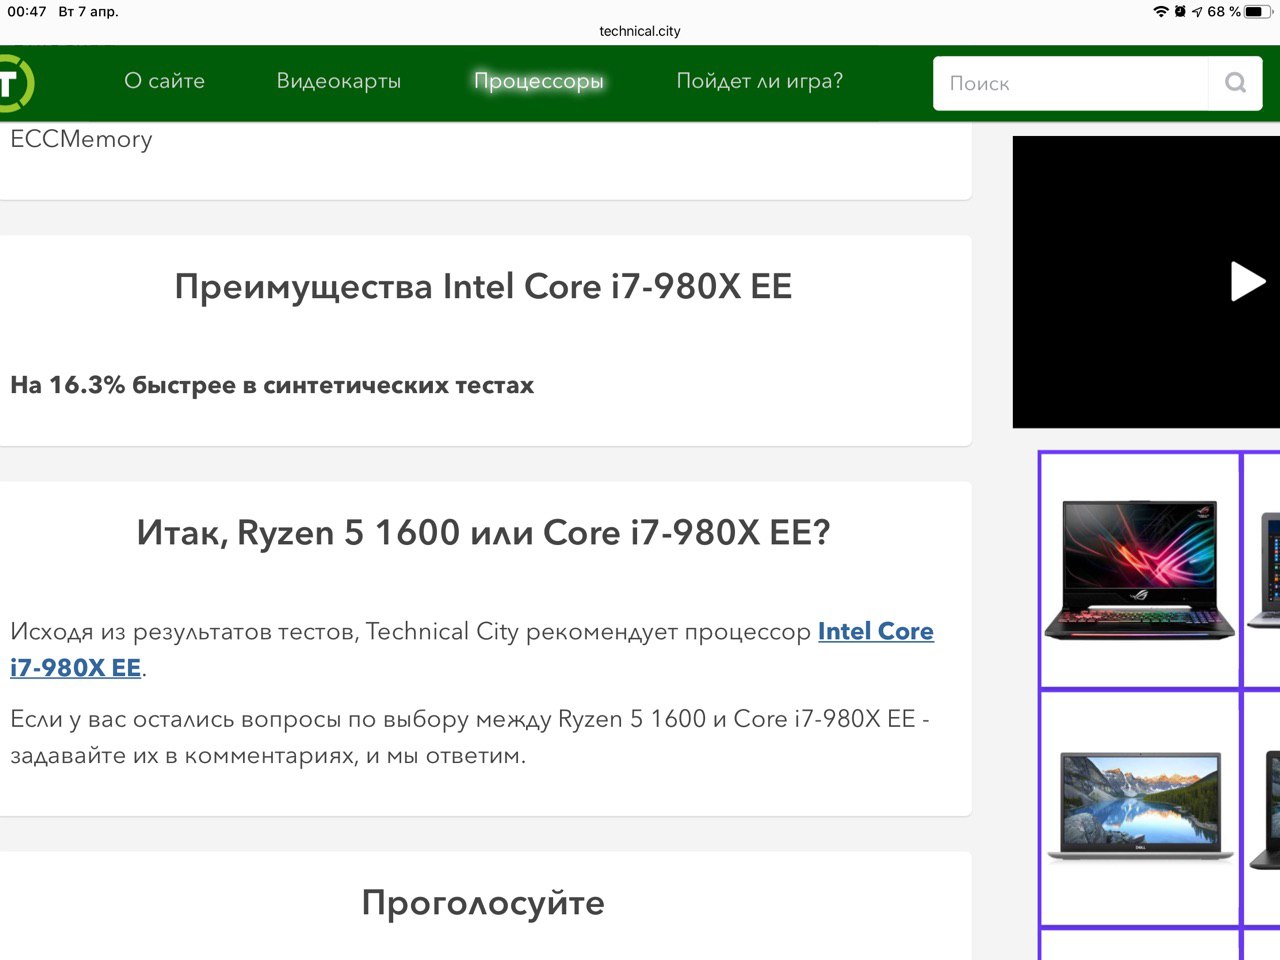Tap the 'Вт 7 апр.' date
The width and height of the screenshot is (1280, 960).
[88, 11]
